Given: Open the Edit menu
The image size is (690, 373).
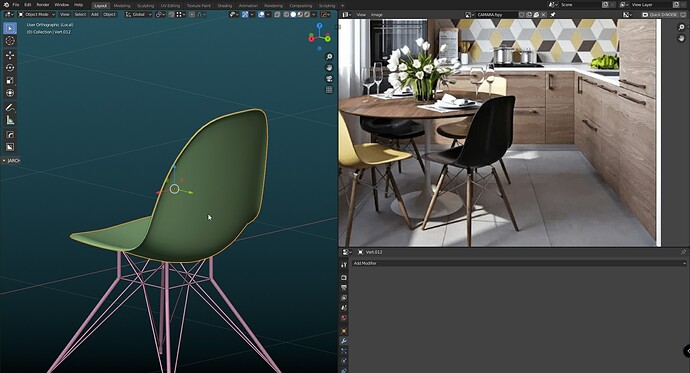Looking at the screenshot, I should [x=28, y=5].
